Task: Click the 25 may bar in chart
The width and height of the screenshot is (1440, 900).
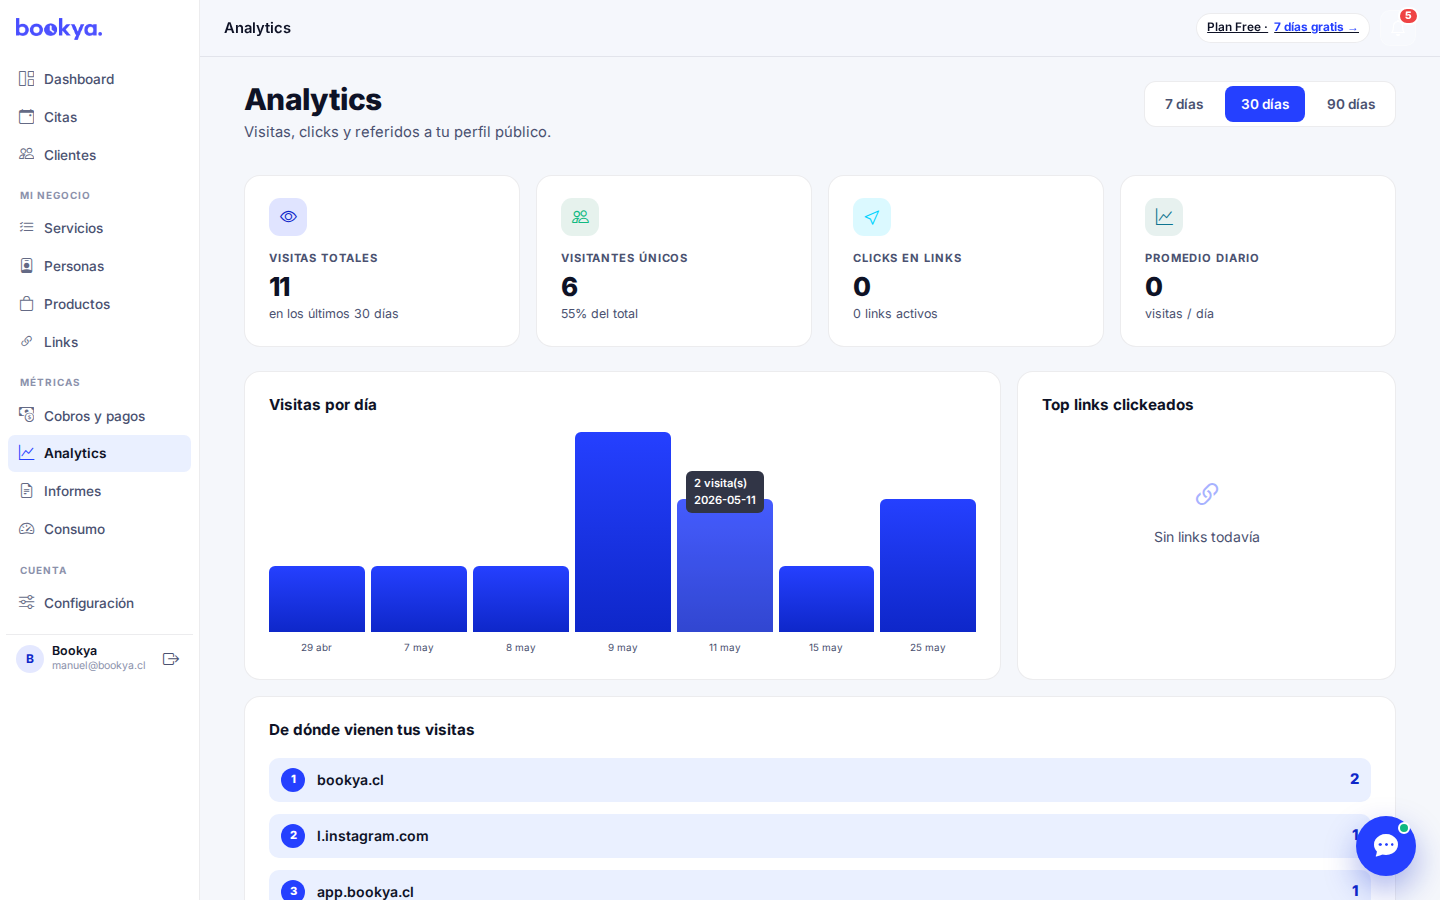Action: 928,565
